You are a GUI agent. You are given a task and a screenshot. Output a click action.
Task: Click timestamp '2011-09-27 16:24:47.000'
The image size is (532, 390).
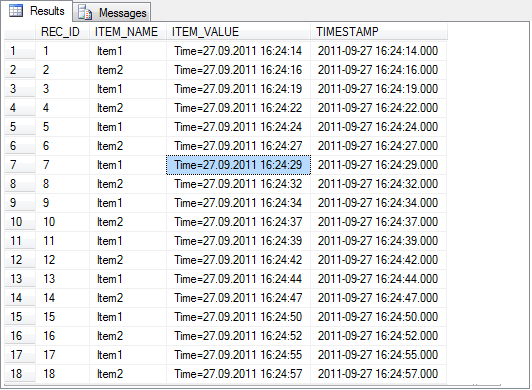click(x=379, y=298)
